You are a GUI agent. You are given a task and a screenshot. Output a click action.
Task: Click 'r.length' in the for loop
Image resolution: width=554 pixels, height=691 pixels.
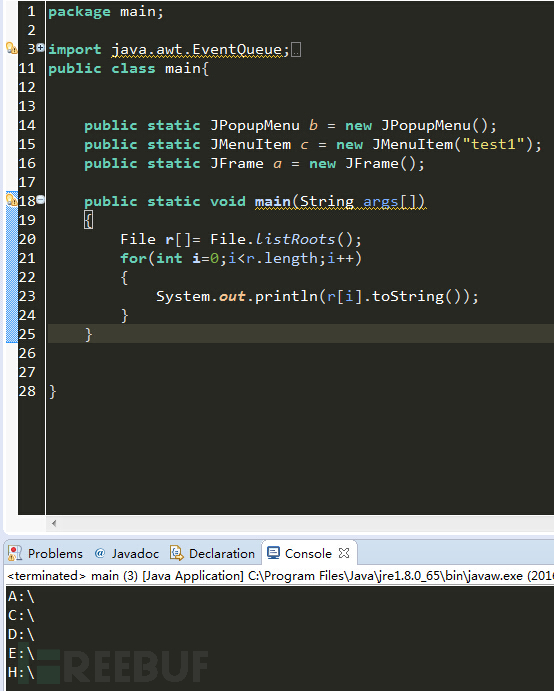coord(282,258)
